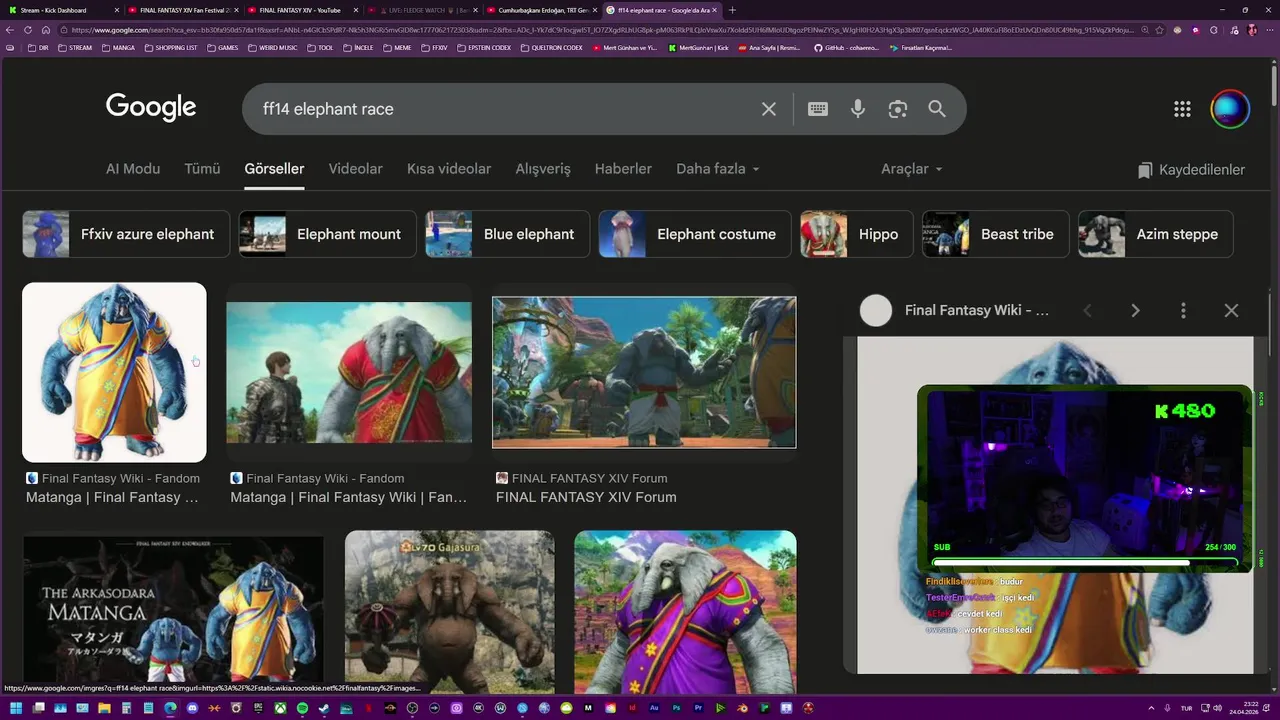The width and height of the screenshot is (1280, 720).
Task: Open Xbox app from the taskbar
Action: [x=280, y=708]
